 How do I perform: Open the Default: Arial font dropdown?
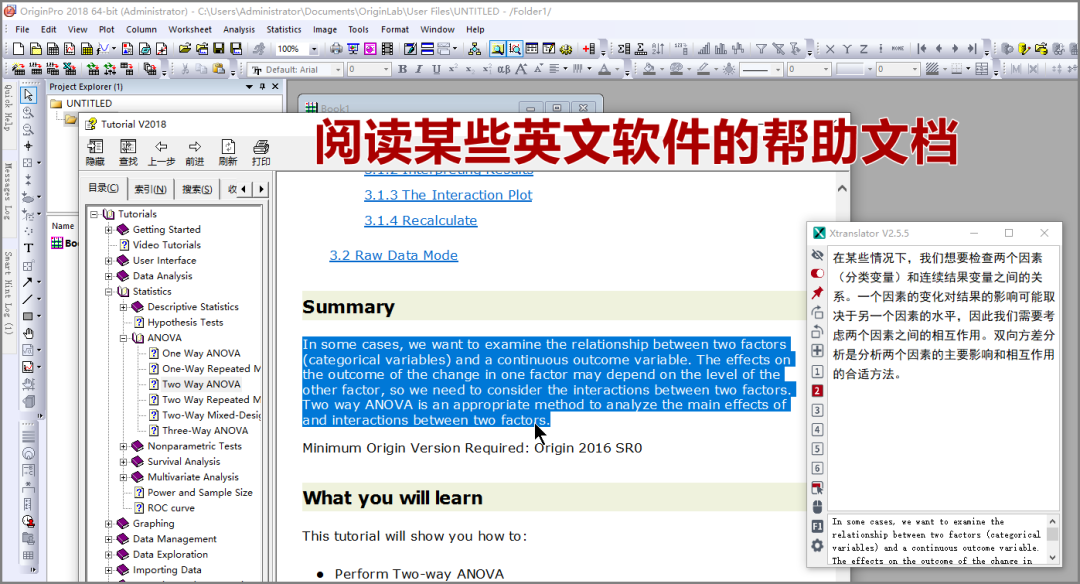coord(338,70)
